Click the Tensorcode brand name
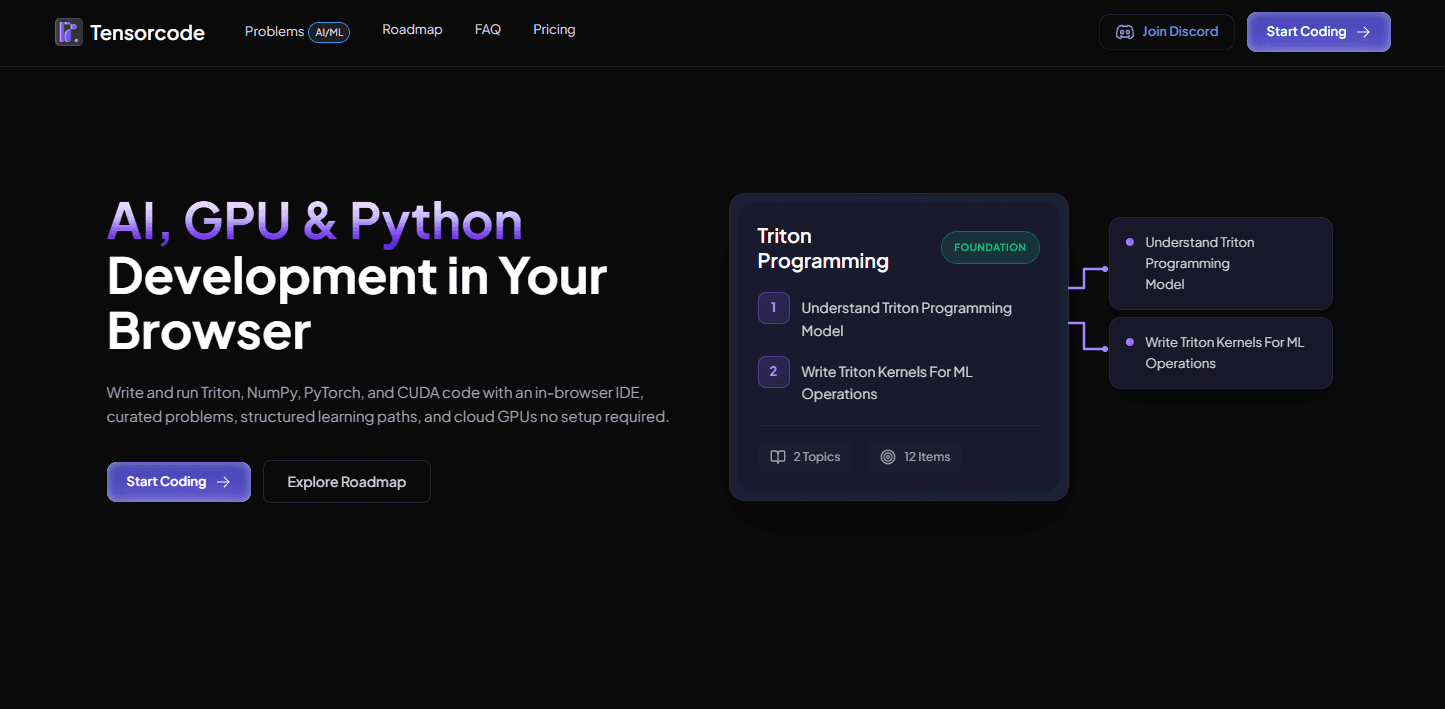Image resolution: width=1445 pixels, height=709 pixels. 147,33
